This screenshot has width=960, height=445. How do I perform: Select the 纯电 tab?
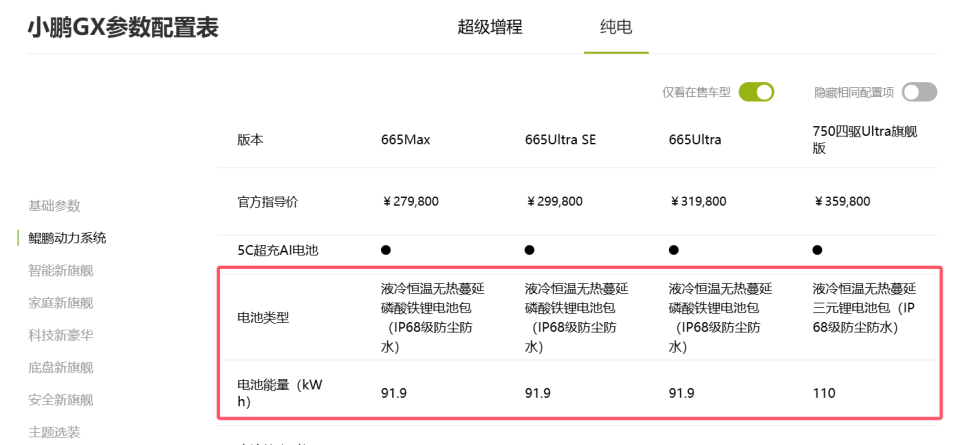coord(616,27)
